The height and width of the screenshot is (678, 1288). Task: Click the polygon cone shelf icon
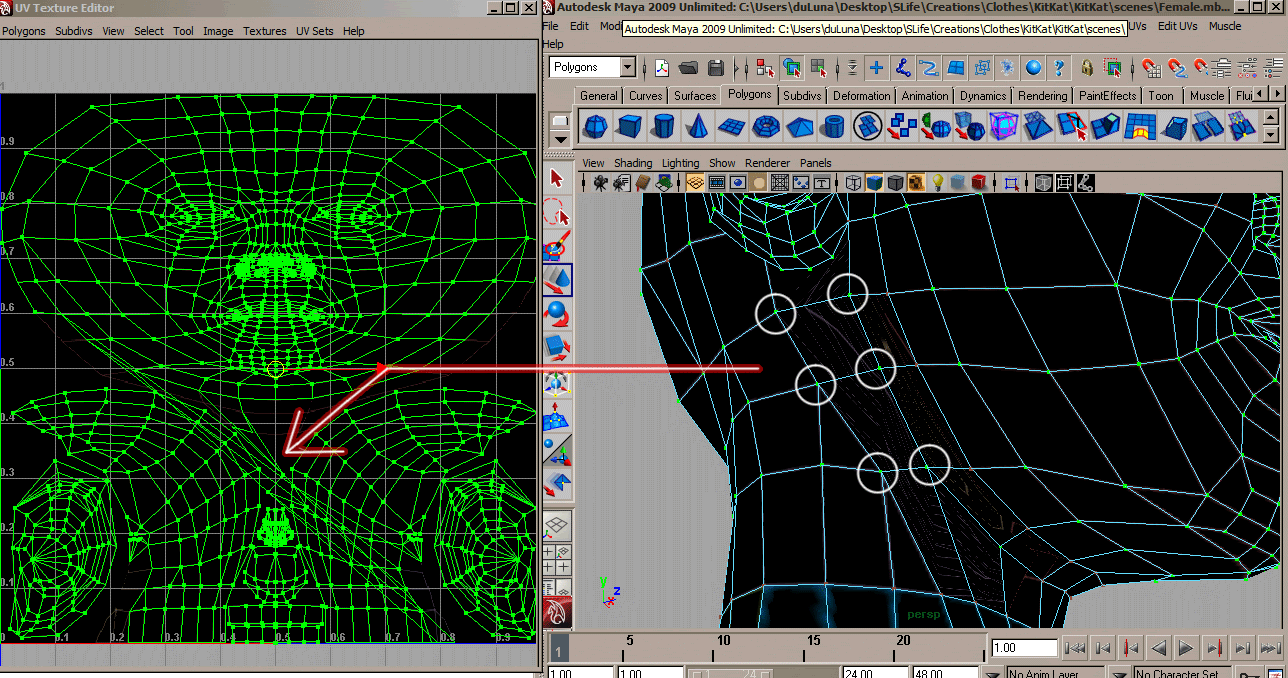pyautogui.click(x=697, y=126)
